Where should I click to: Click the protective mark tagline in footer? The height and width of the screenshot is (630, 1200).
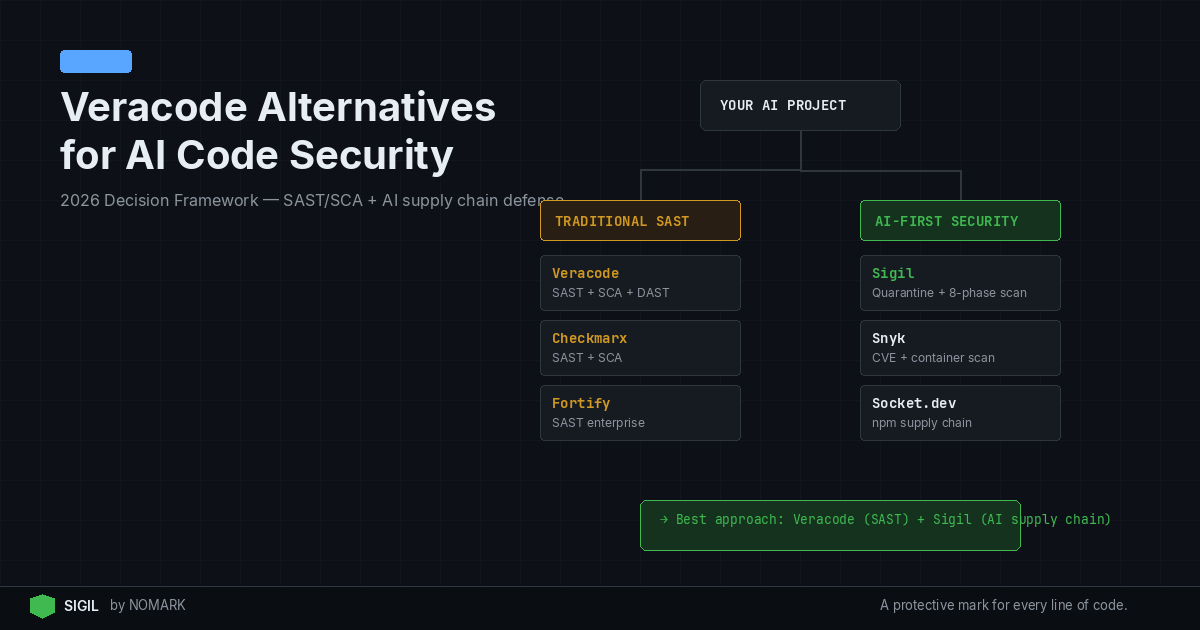(1003, 606)
